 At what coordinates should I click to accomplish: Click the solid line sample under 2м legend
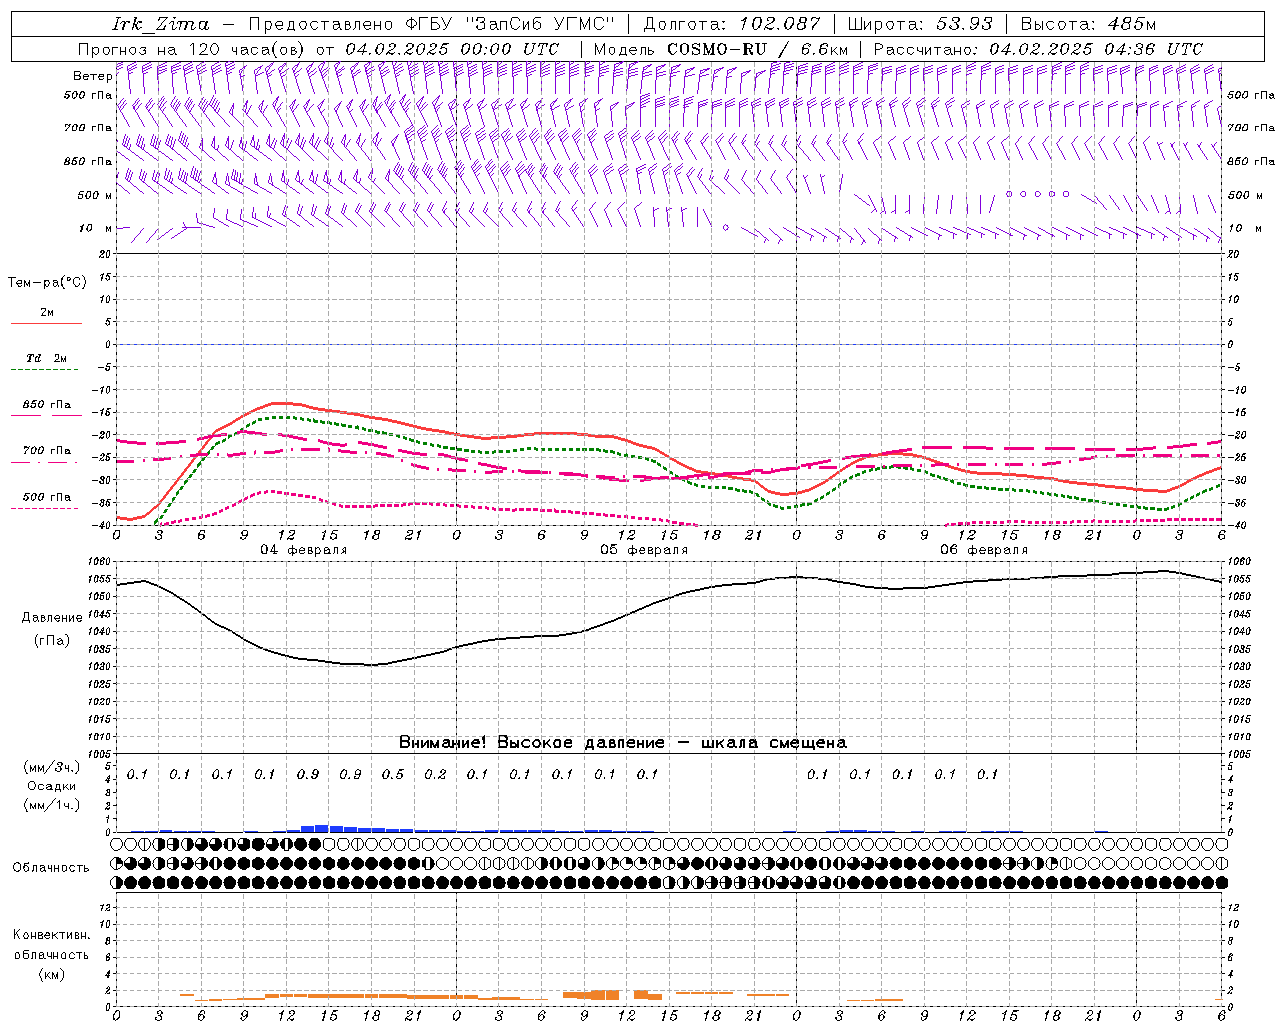pos(46,324)
